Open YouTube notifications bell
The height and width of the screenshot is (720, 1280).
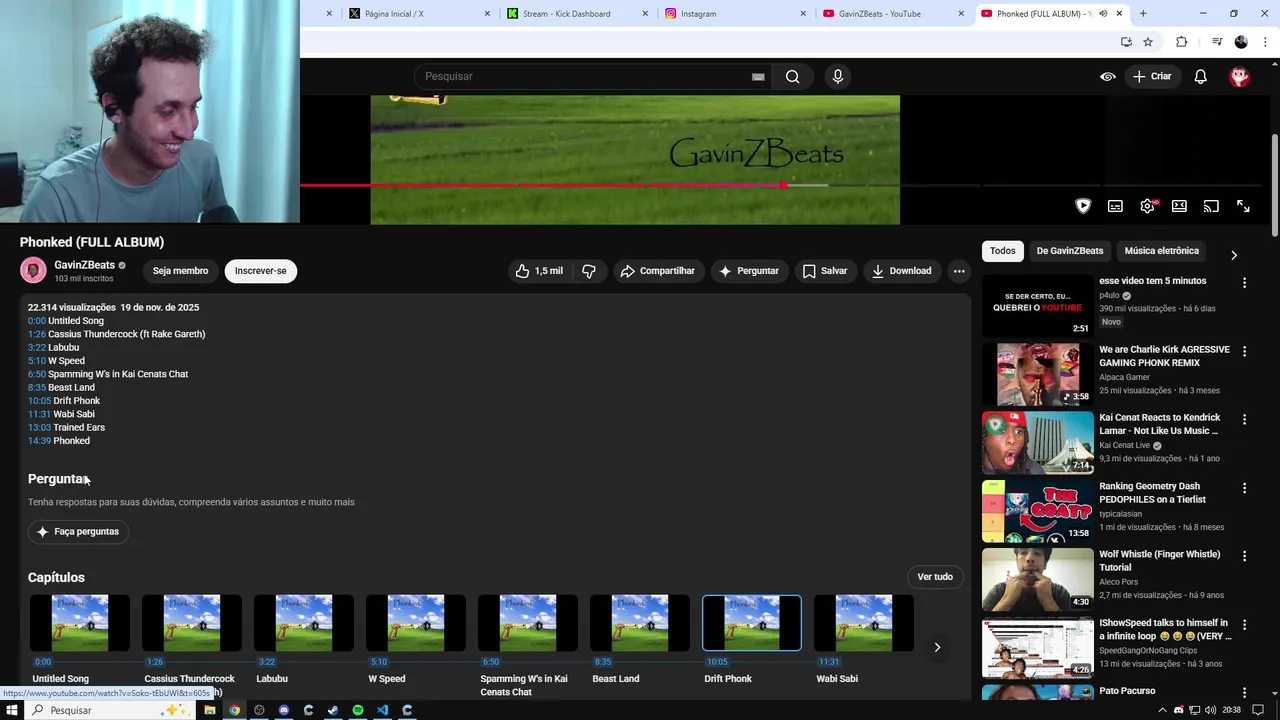(x=1200, y=77)
